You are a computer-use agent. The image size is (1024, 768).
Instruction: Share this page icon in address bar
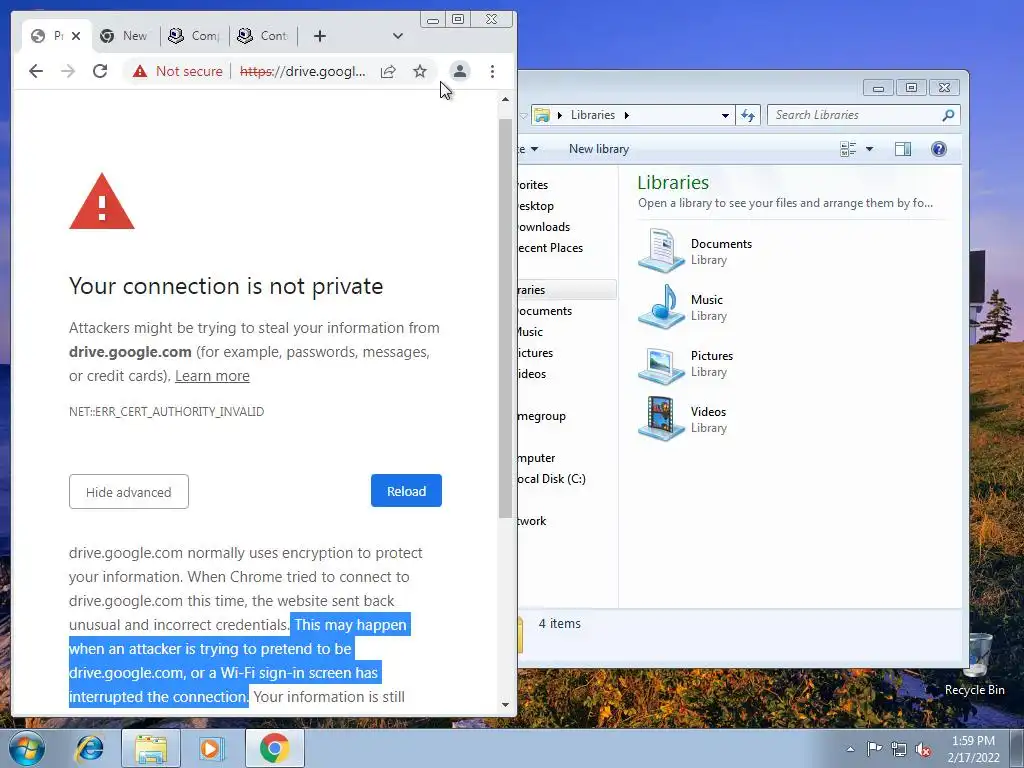point(388,71)
